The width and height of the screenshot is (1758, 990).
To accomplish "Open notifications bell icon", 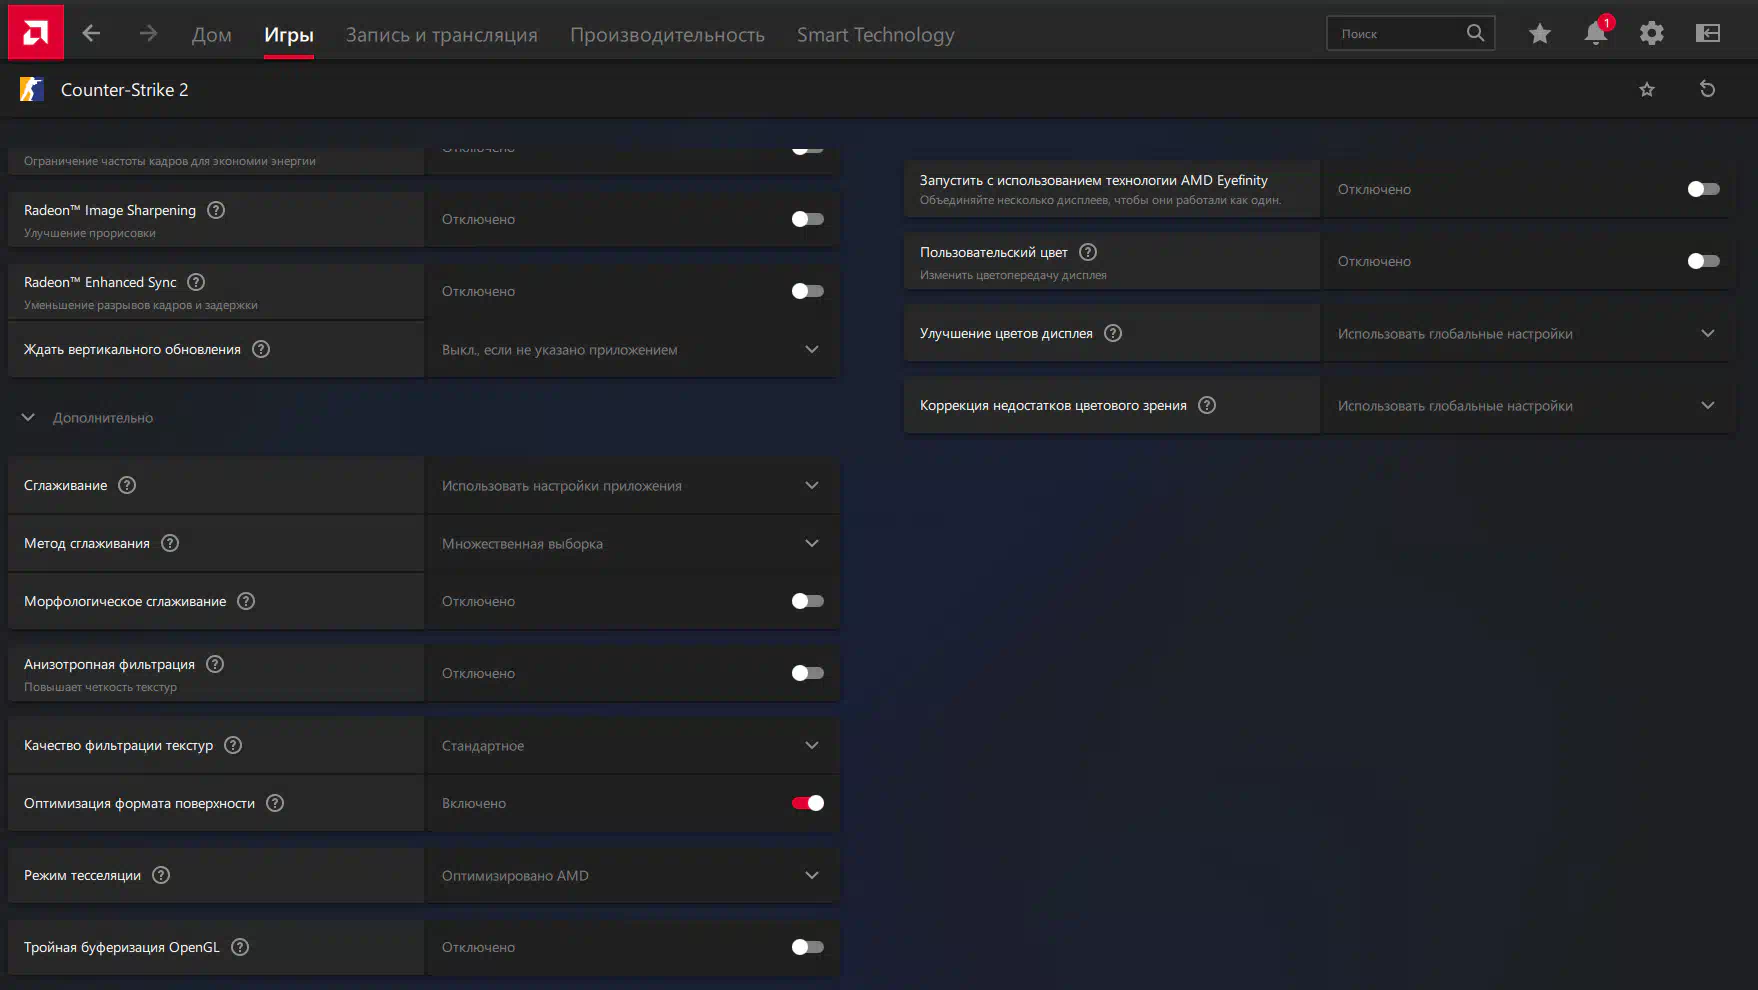I will (x=1595, y=34).
